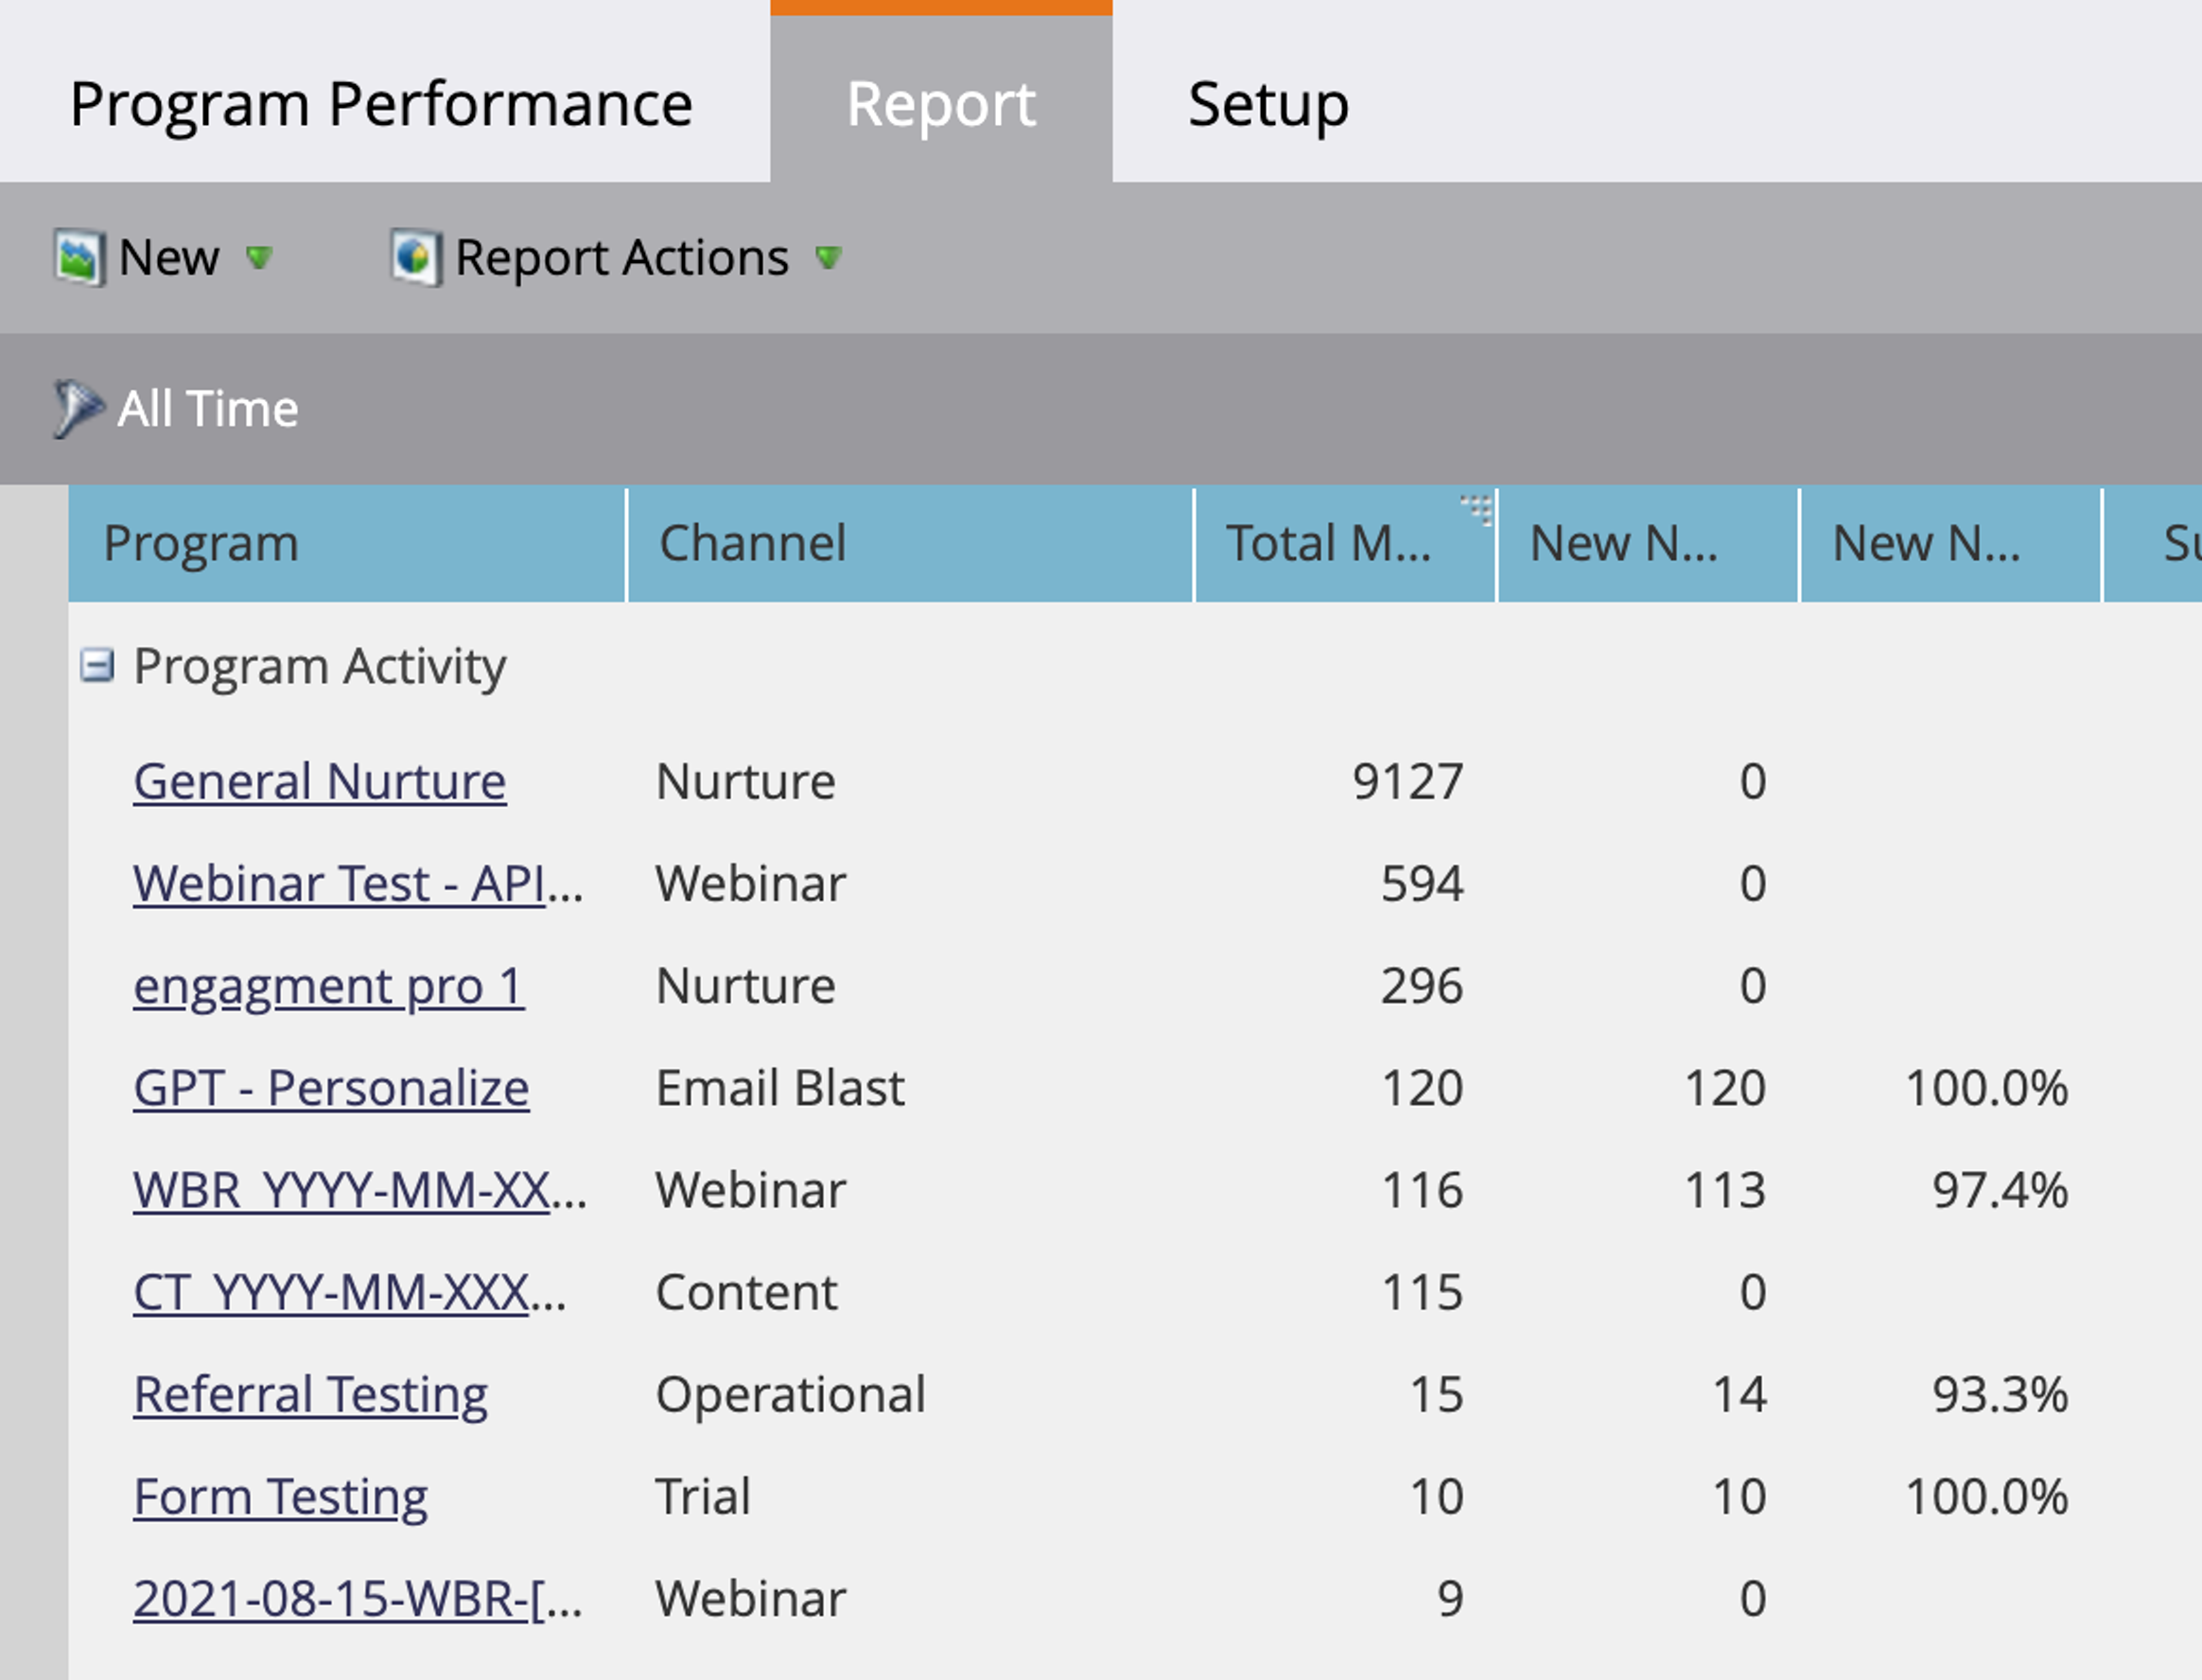The height and width of the screenshot is (1680, 2202).
Task: Open the Form Testing program link
Action: [281, 1497]
